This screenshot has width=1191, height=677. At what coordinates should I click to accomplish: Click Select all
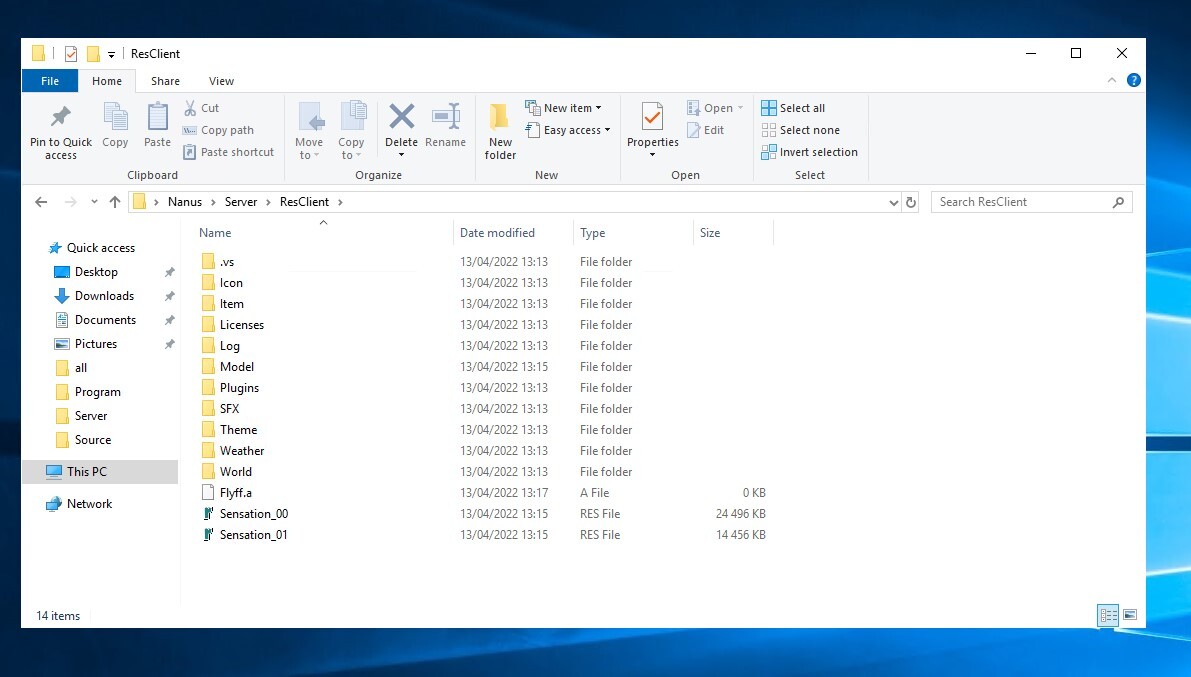793,108
